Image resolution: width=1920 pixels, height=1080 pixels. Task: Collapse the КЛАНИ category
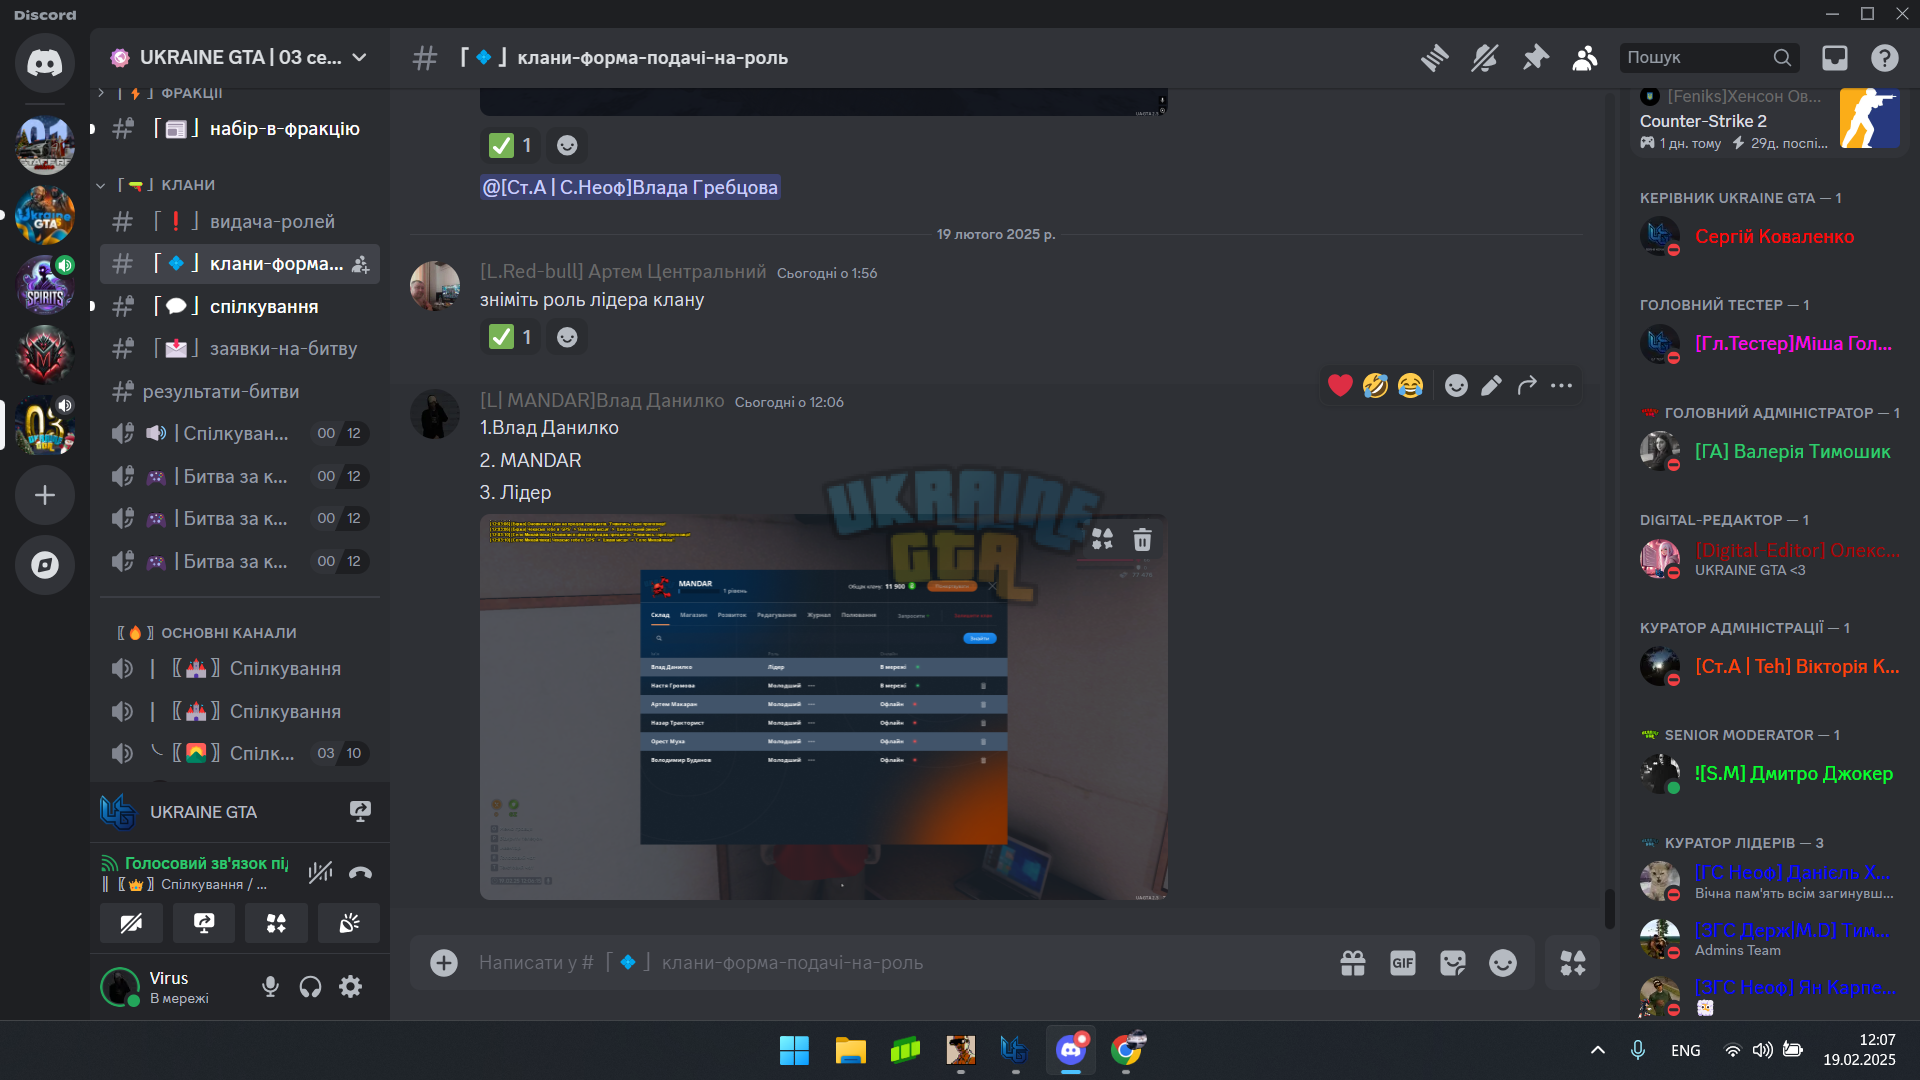point(165,185)
